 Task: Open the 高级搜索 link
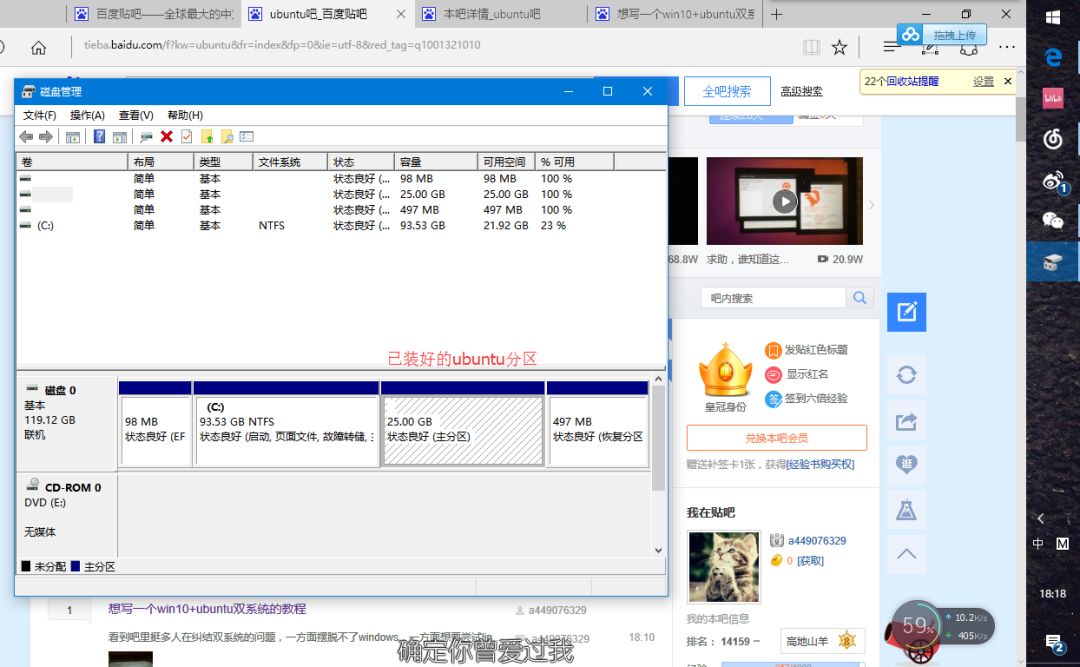click(801, 91)
